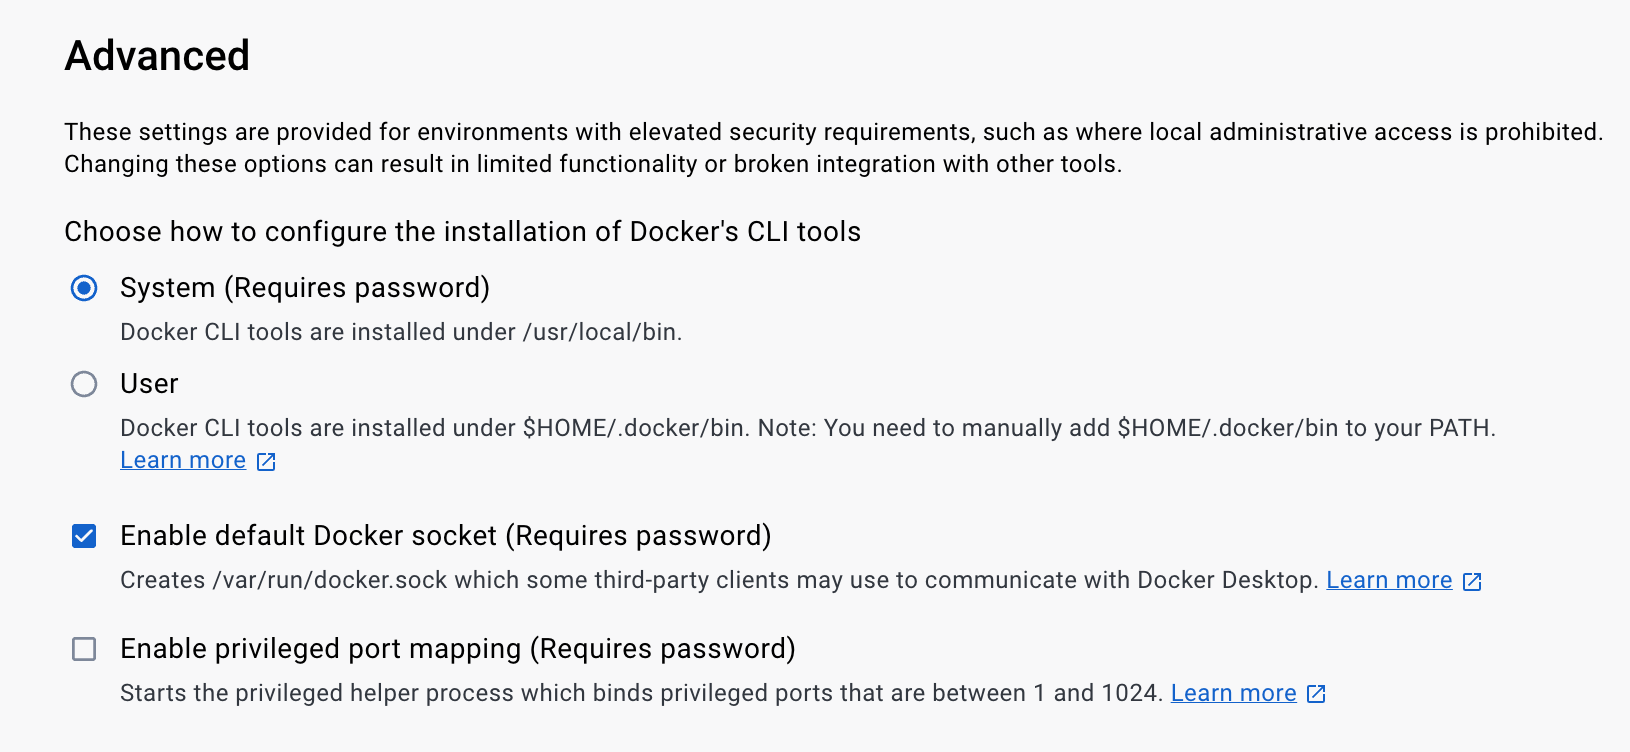This screenshot has width=1630, height=752.
Task: Click the checked Docker socket checkbox icon
Action: [84, 536]
